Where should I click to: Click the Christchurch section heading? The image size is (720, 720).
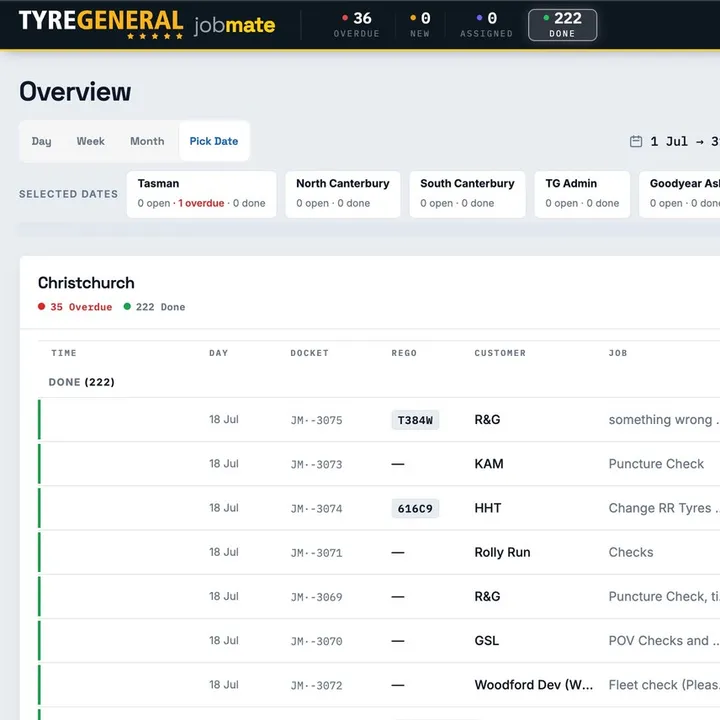pos(86,283)
